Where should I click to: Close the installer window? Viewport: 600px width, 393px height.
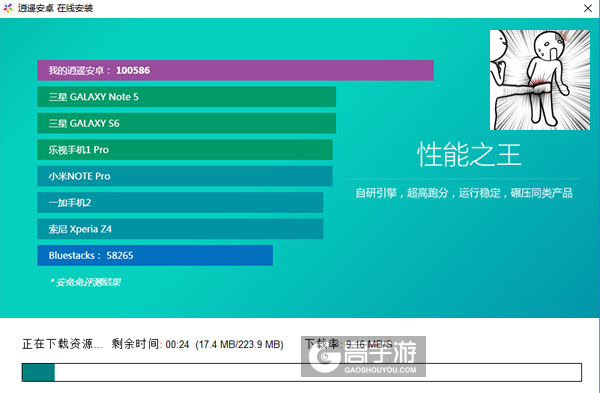click(588, 8)
